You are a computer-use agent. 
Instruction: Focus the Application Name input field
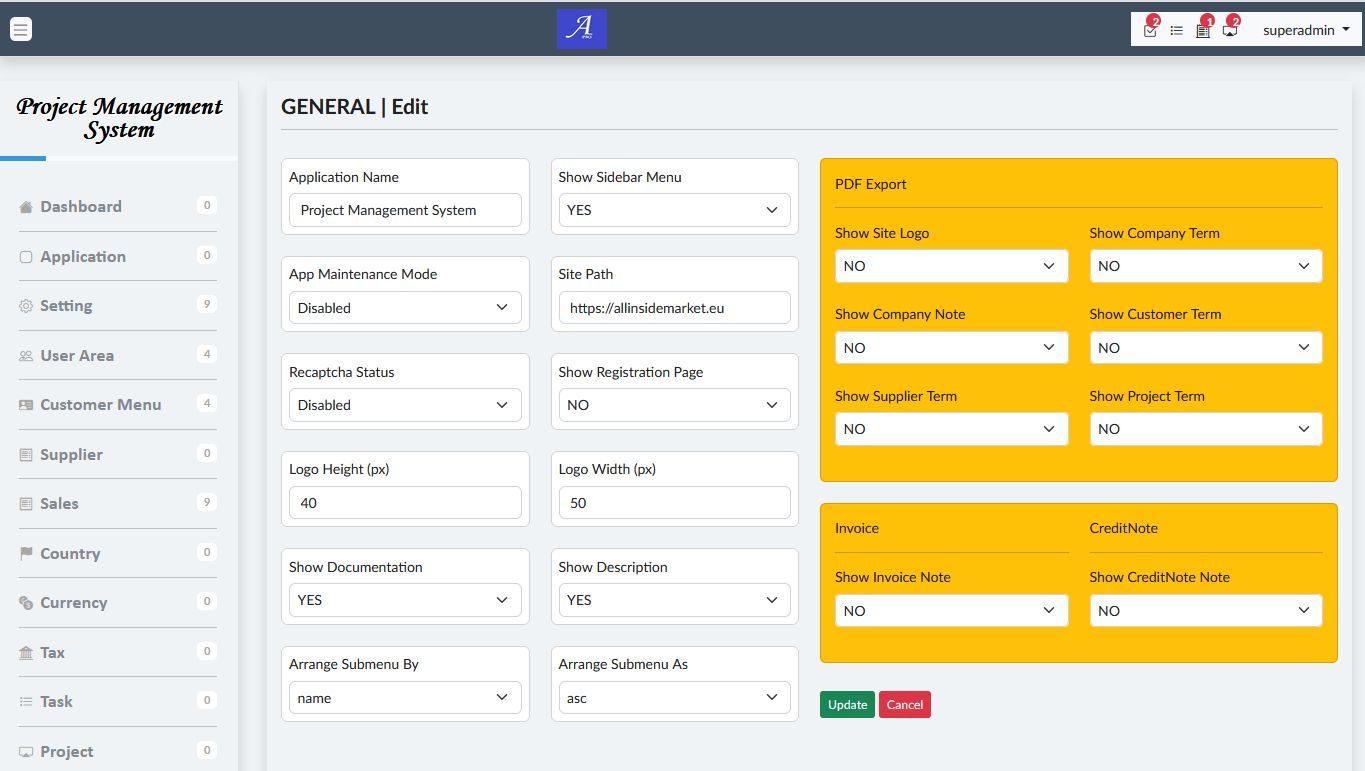(x=405, y=210)
